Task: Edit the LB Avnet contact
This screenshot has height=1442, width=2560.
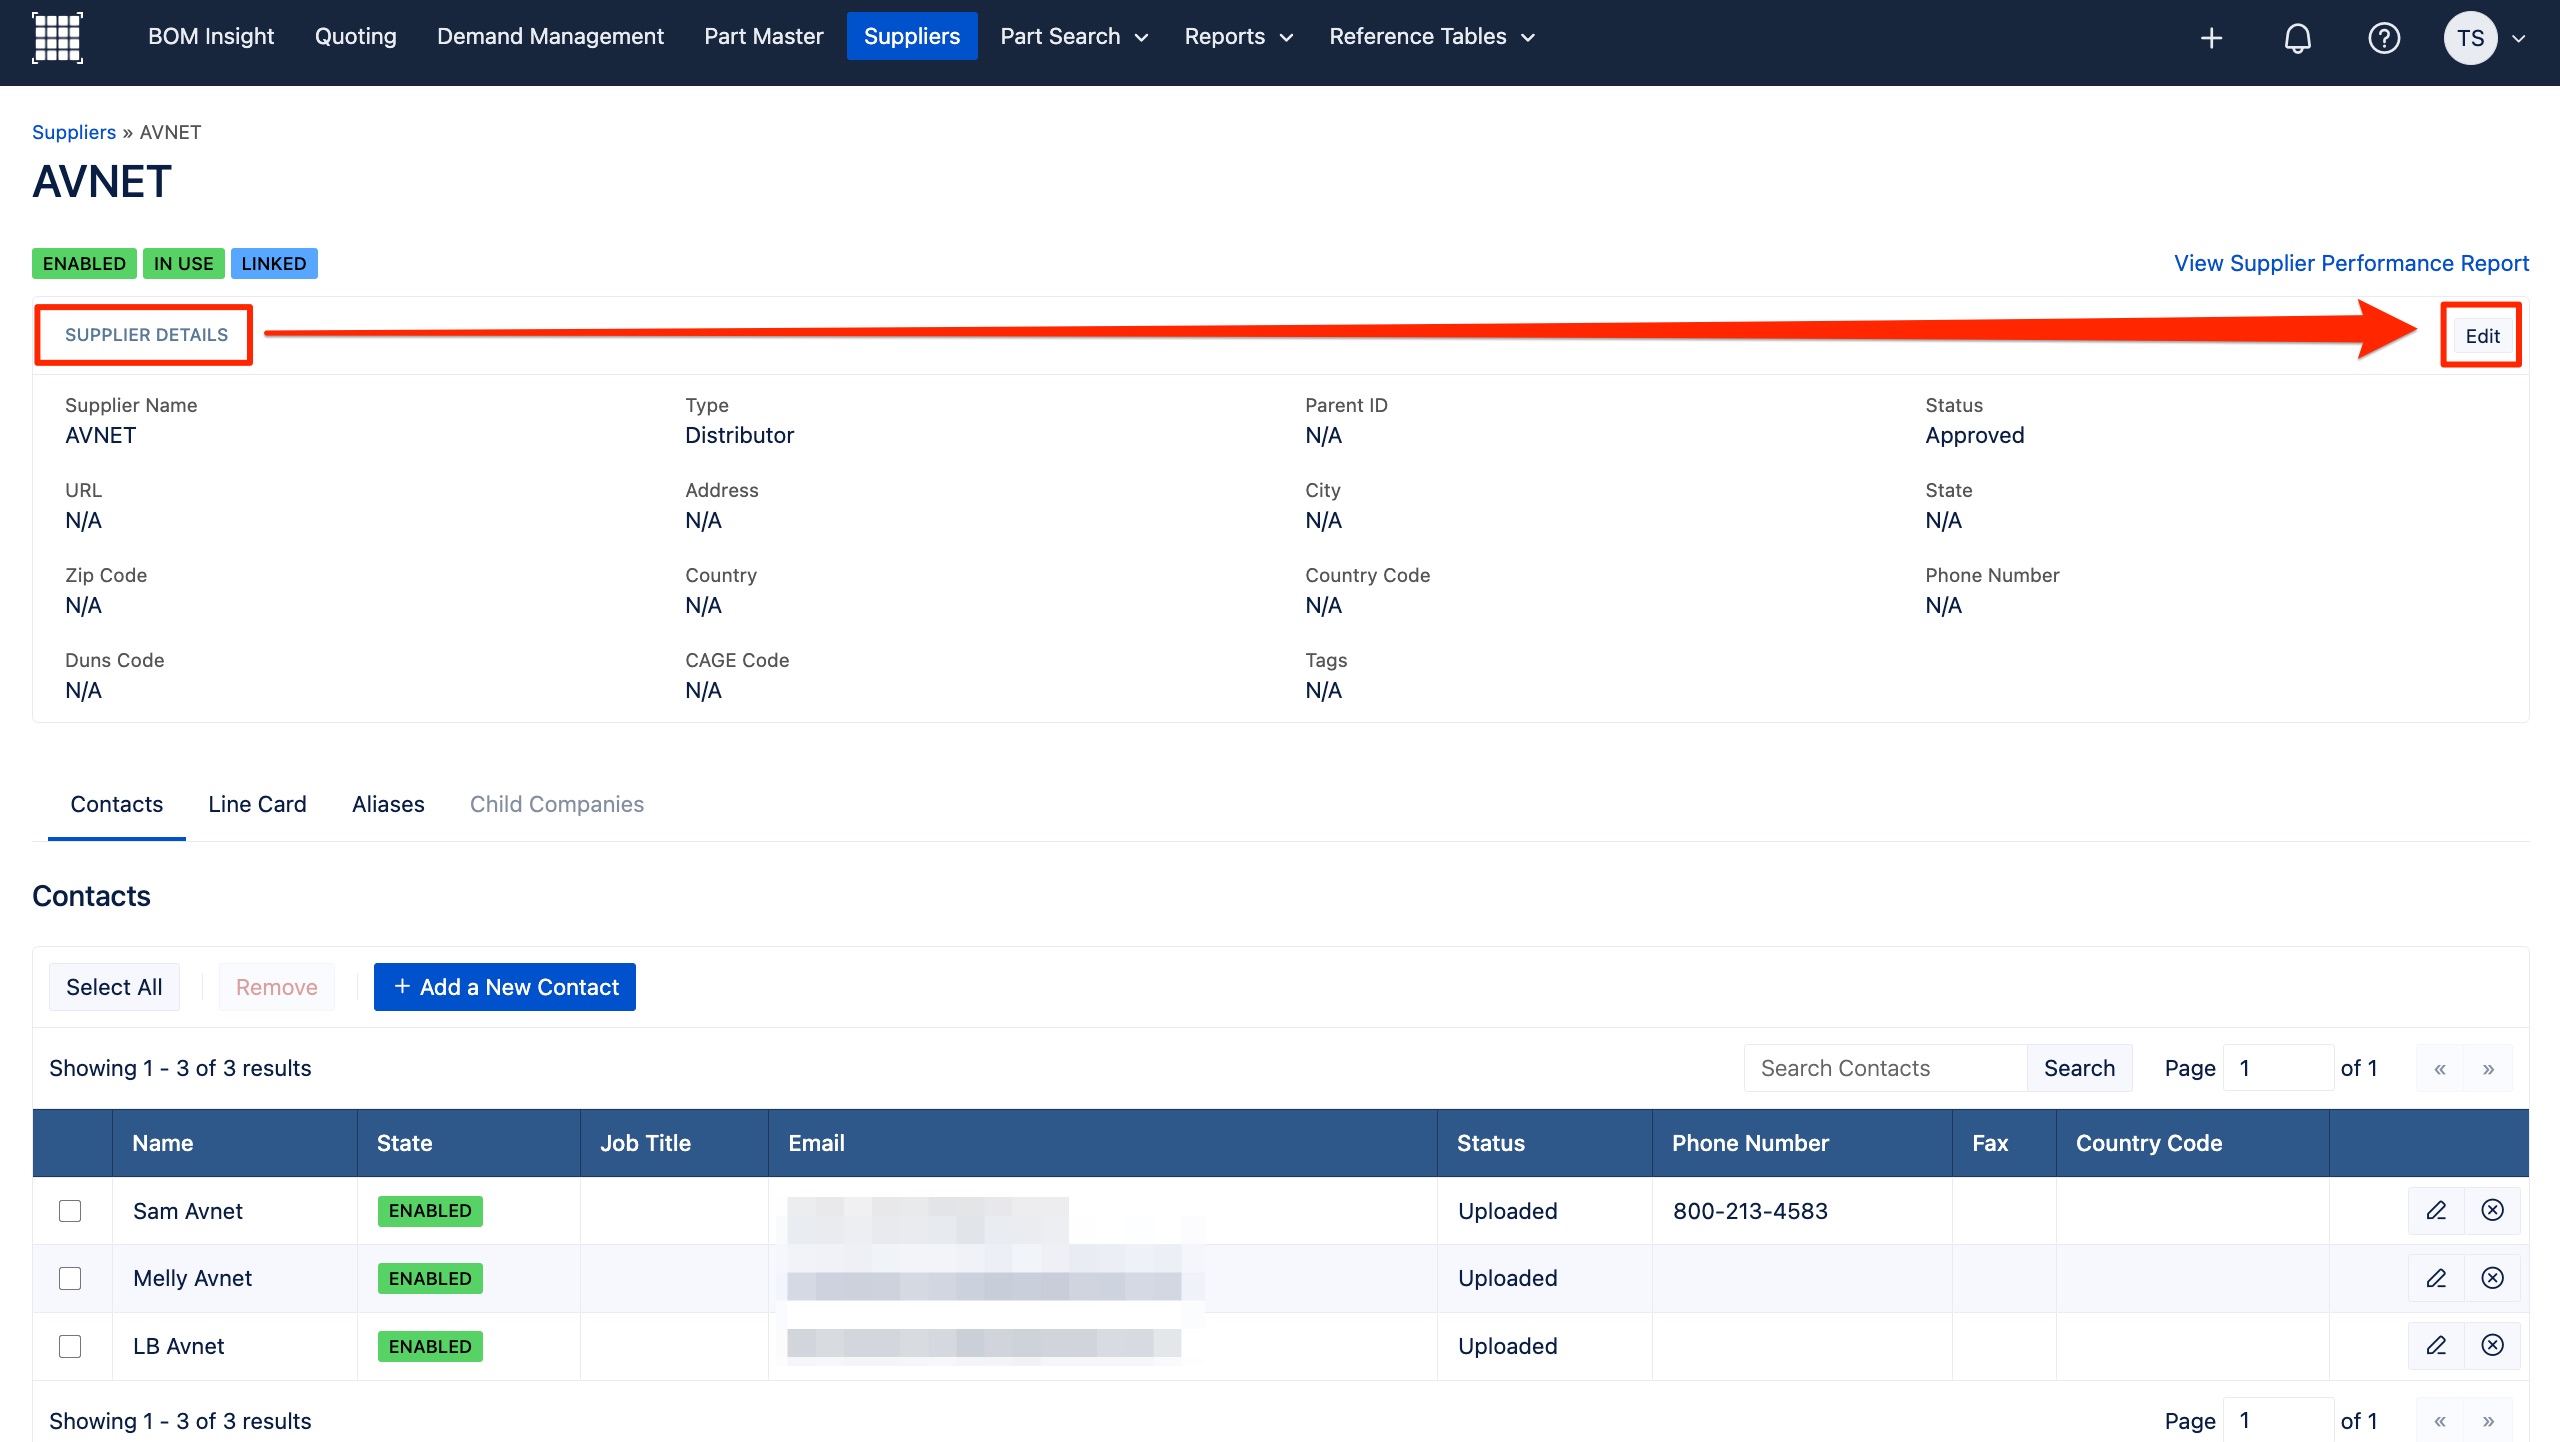Action: point(2436,1346)
